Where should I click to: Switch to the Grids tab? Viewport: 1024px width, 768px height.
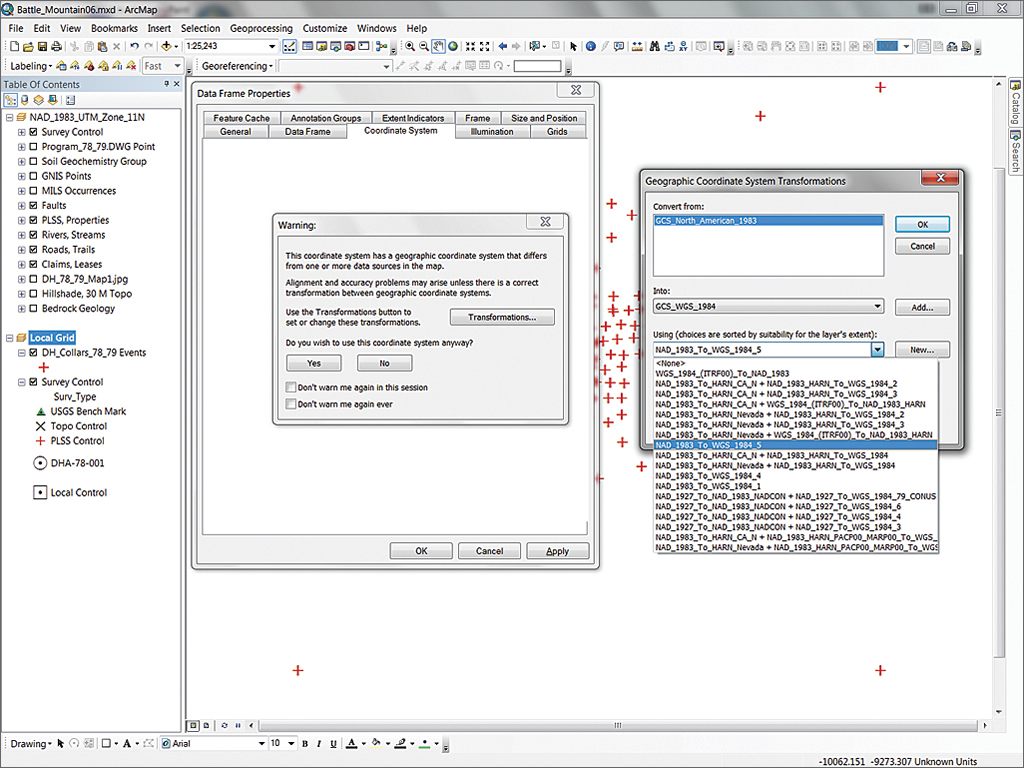(557, 131)
